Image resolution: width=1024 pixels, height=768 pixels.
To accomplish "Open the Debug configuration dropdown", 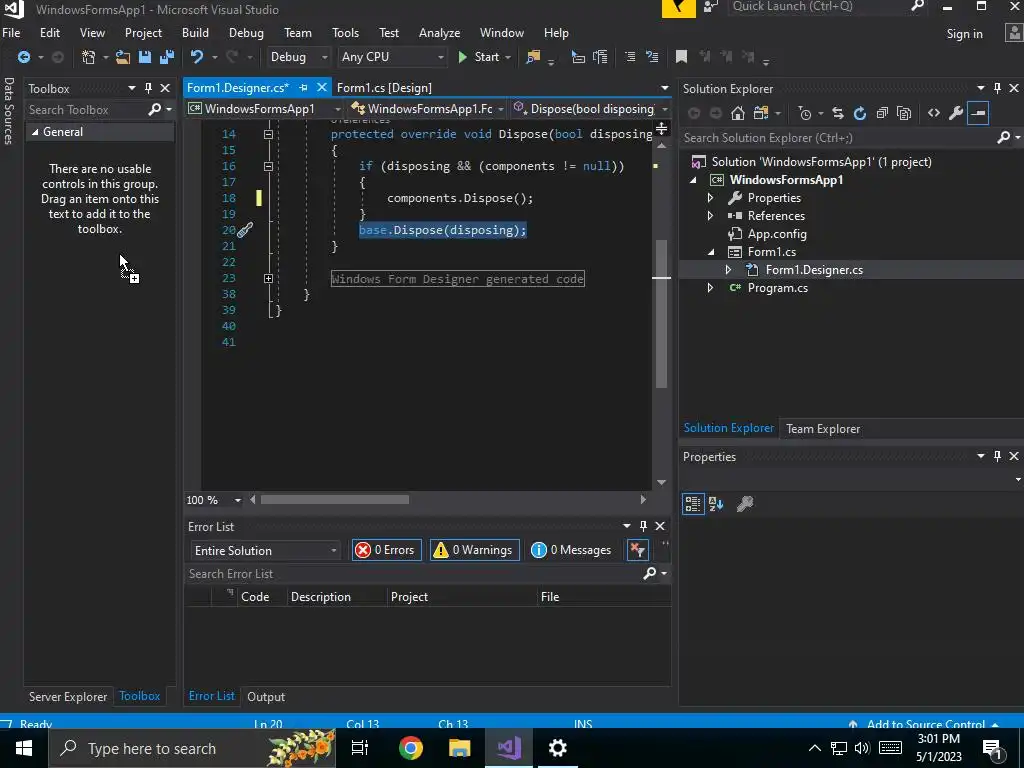I will [298, 57].
